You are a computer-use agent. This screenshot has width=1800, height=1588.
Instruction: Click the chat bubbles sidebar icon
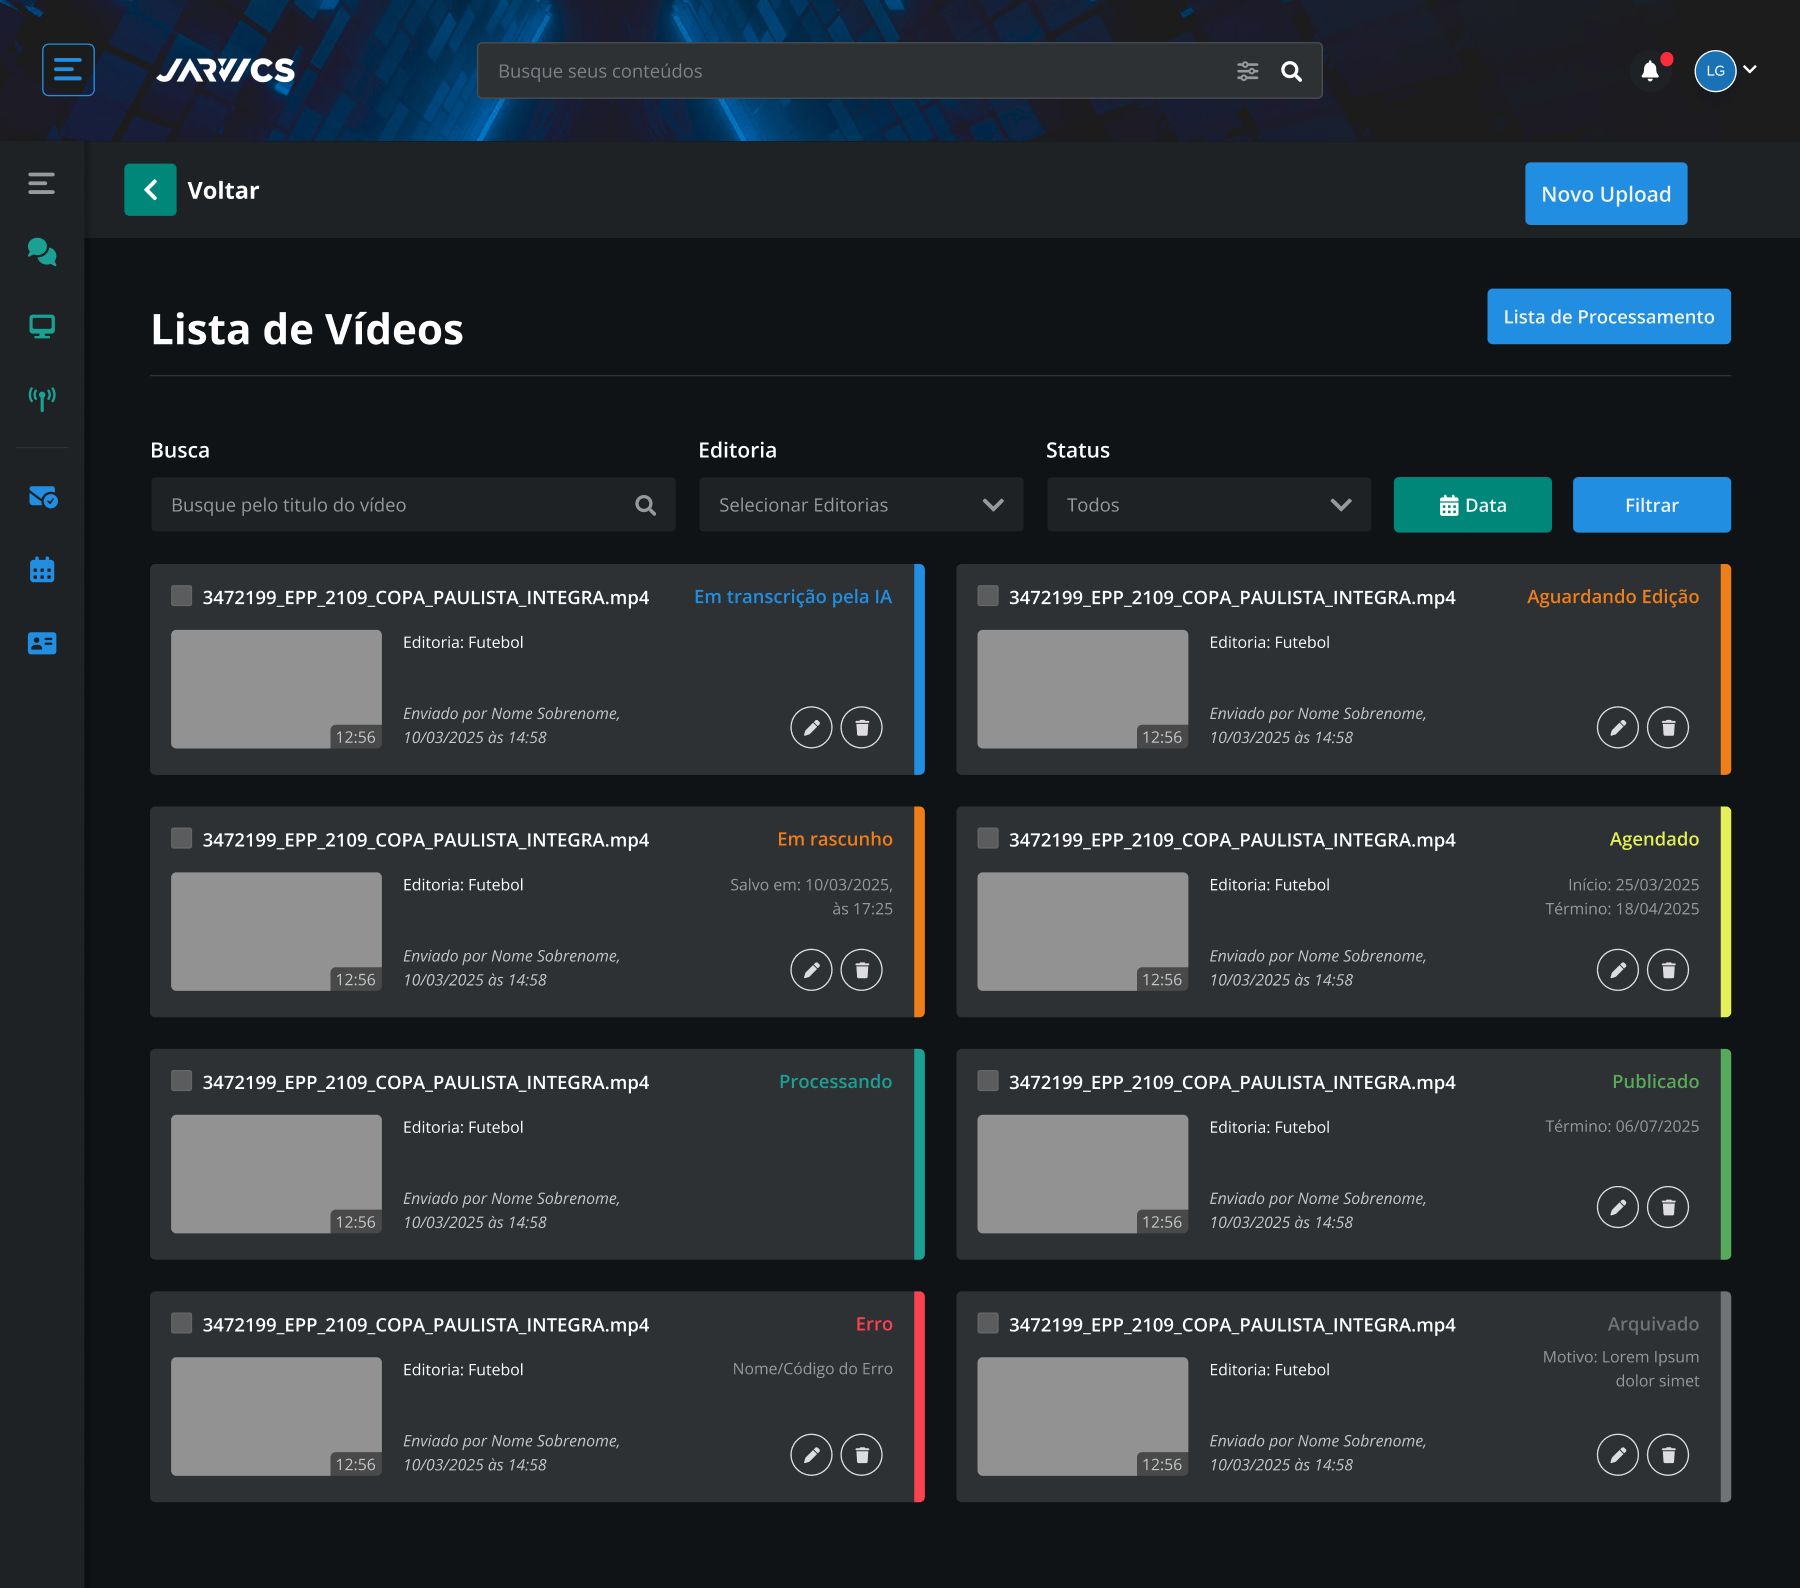click(42, 252)
